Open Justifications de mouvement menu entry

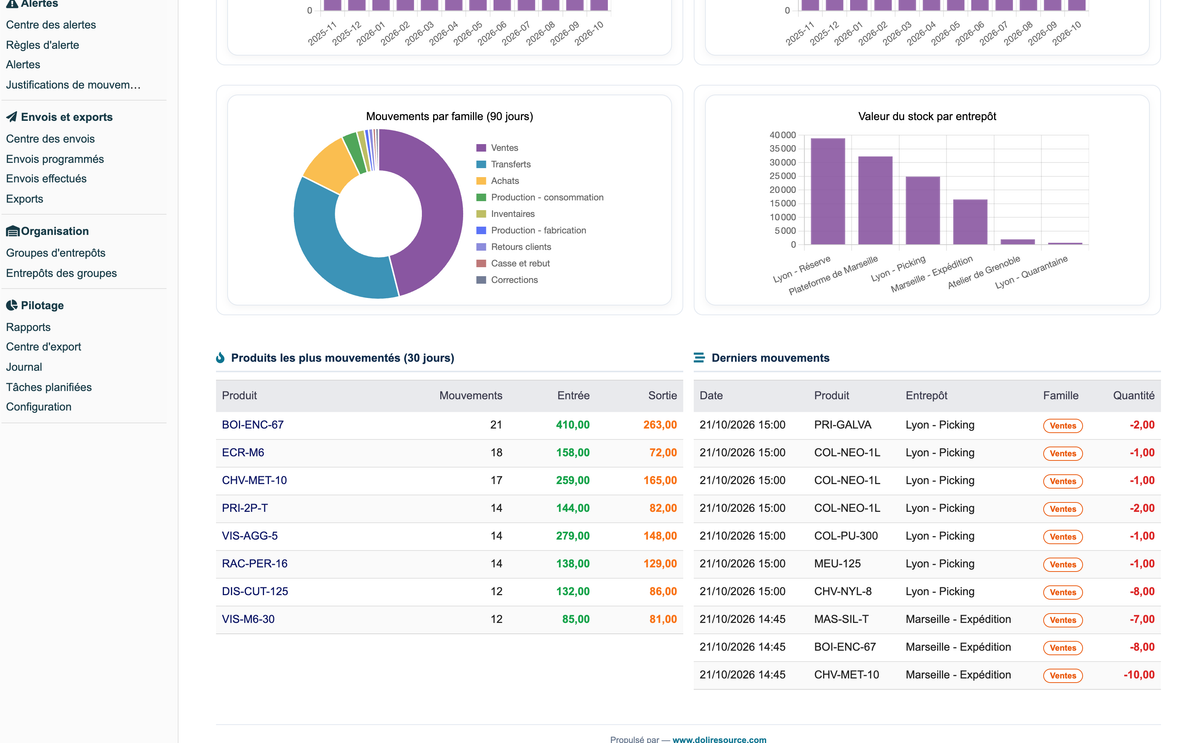tap(73, 85)
